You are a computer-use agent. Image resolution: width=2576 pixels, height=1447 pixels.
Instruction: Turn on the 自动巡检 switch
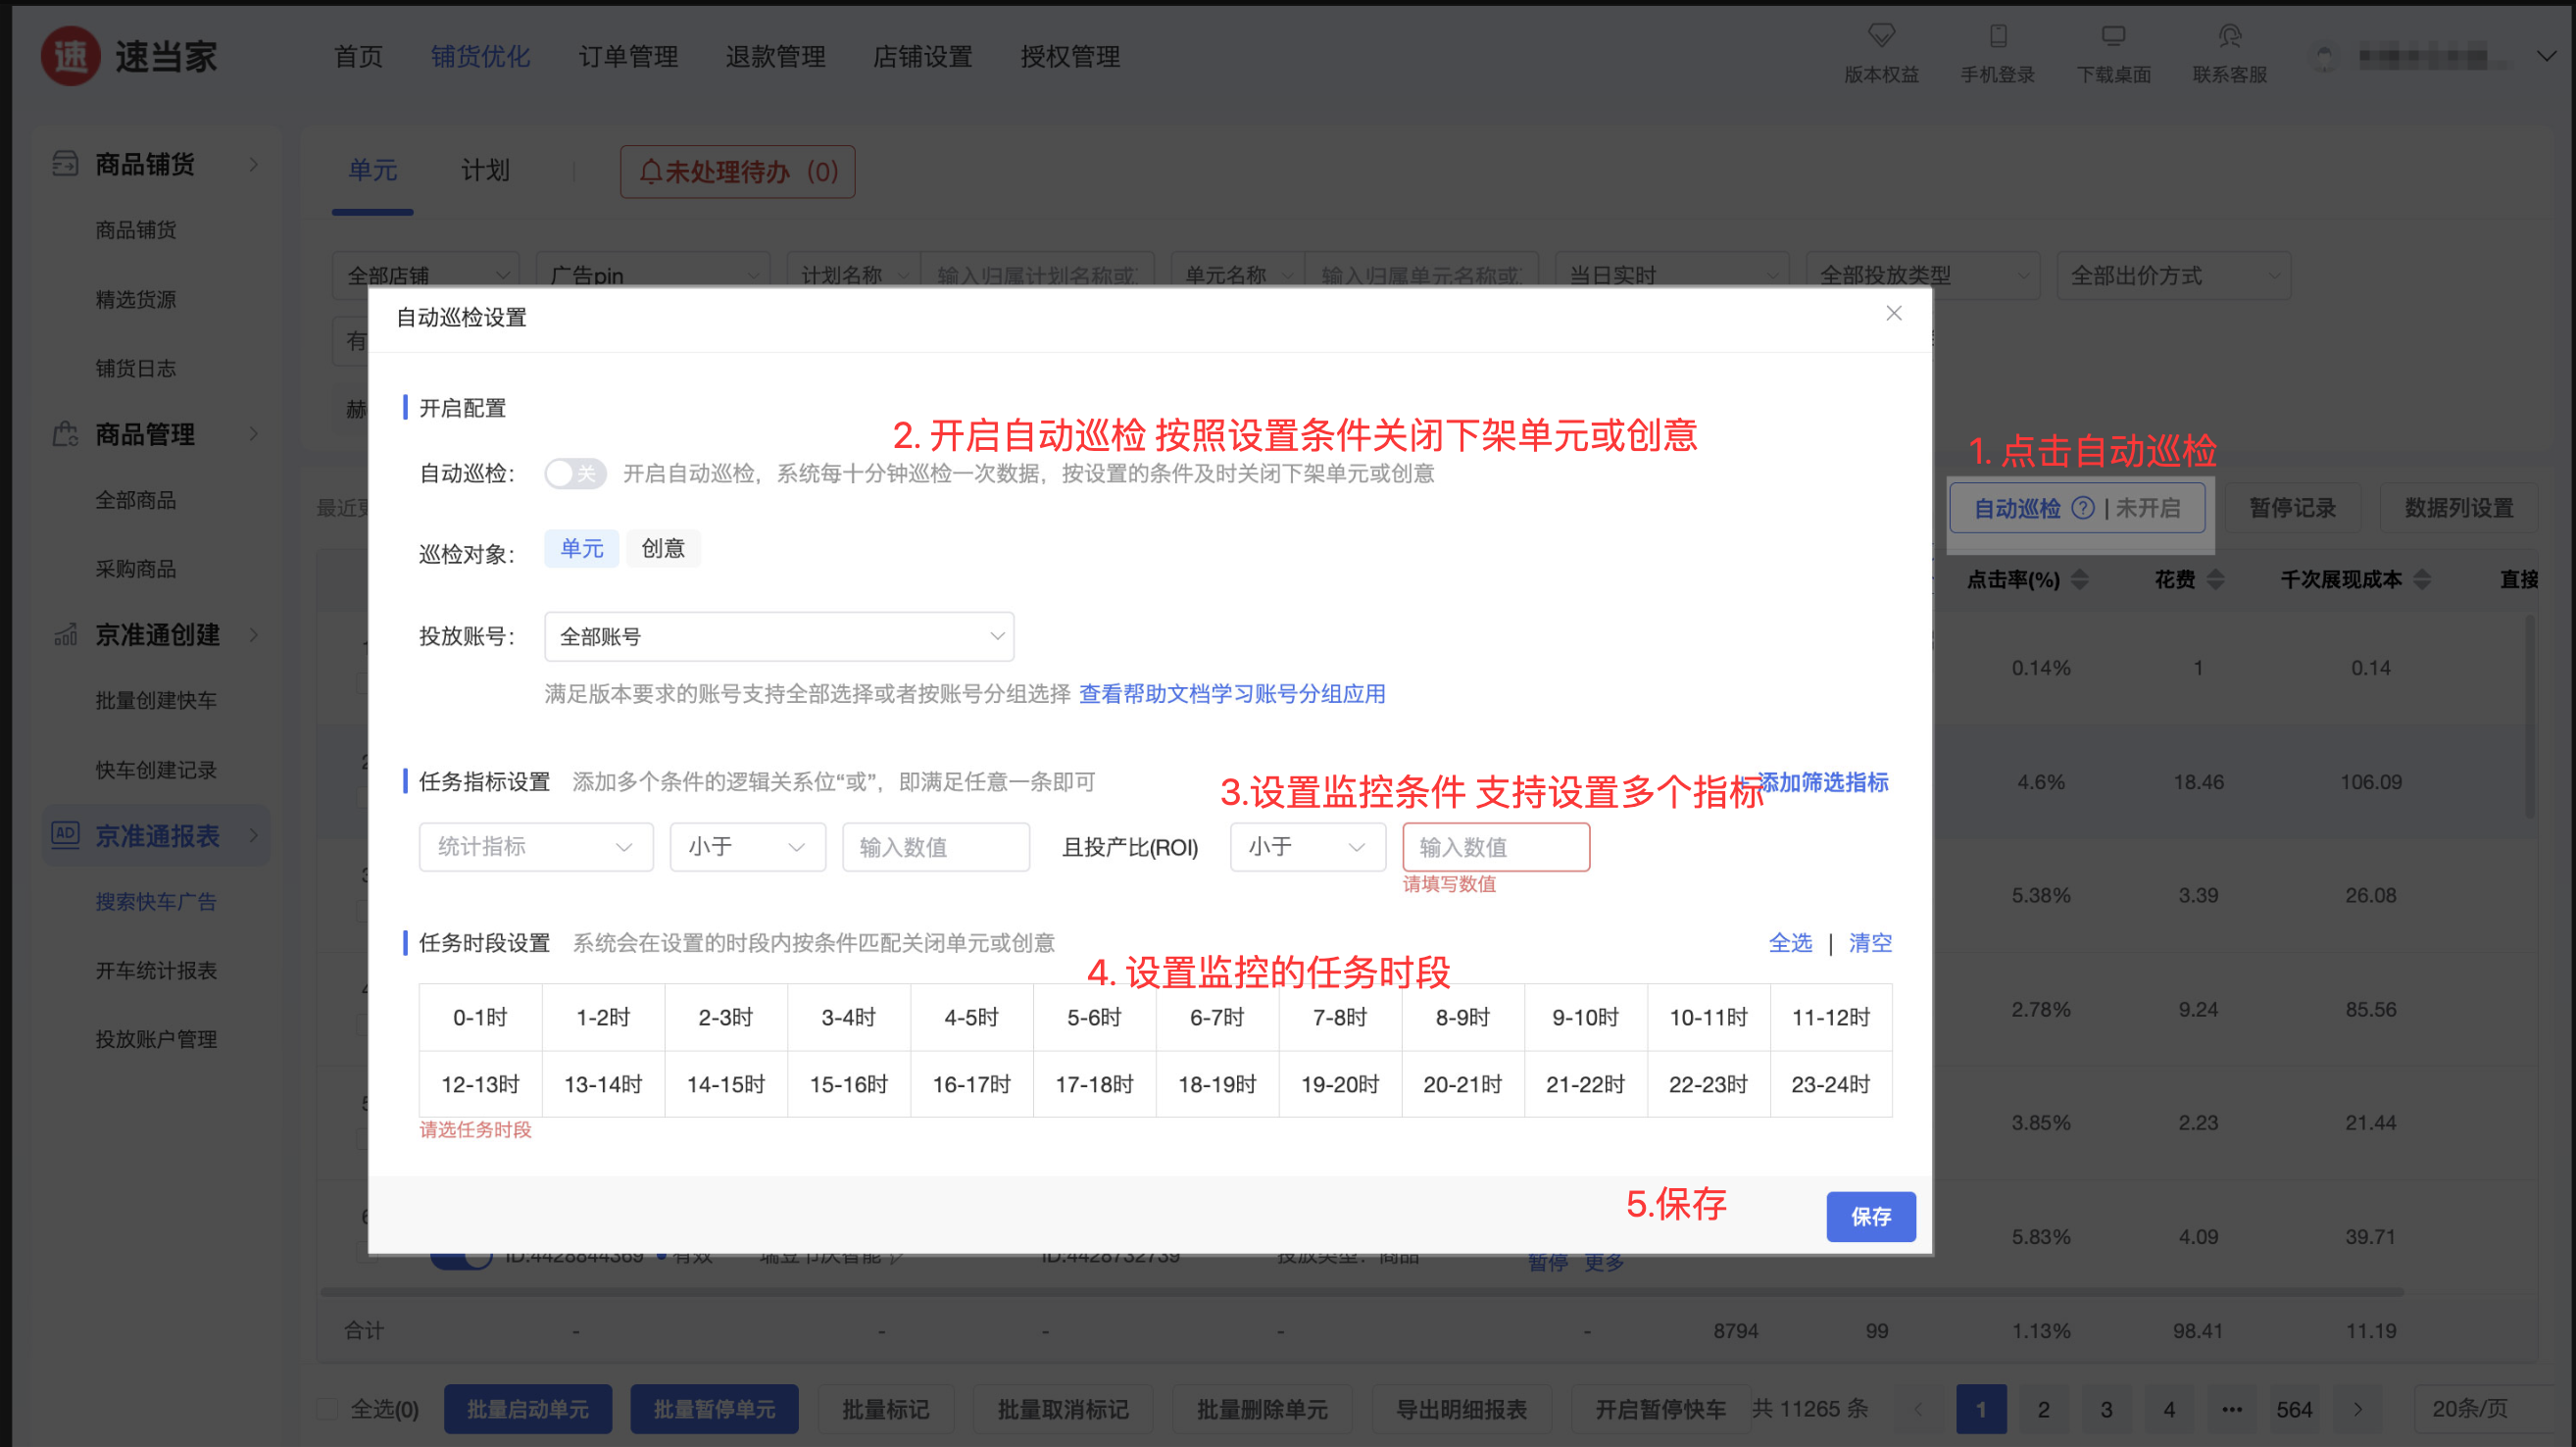[x=575, y=473]
